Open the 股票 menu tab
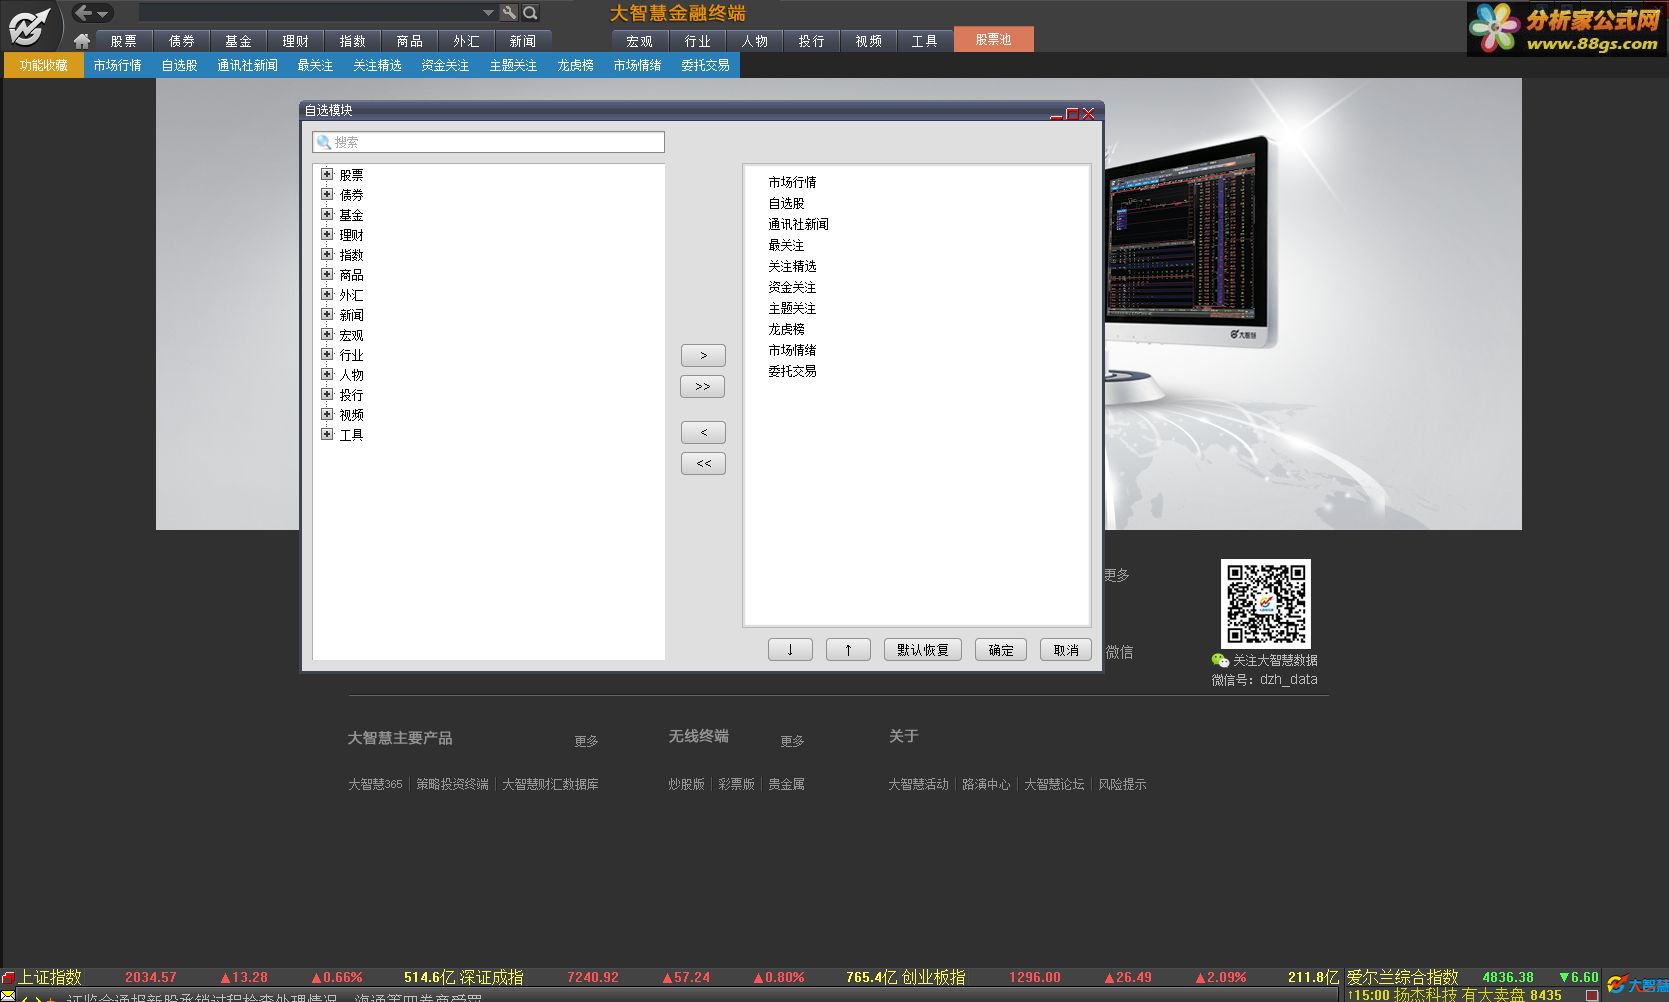This screenshot has height=1002, width=1669. tap(124, 41)
